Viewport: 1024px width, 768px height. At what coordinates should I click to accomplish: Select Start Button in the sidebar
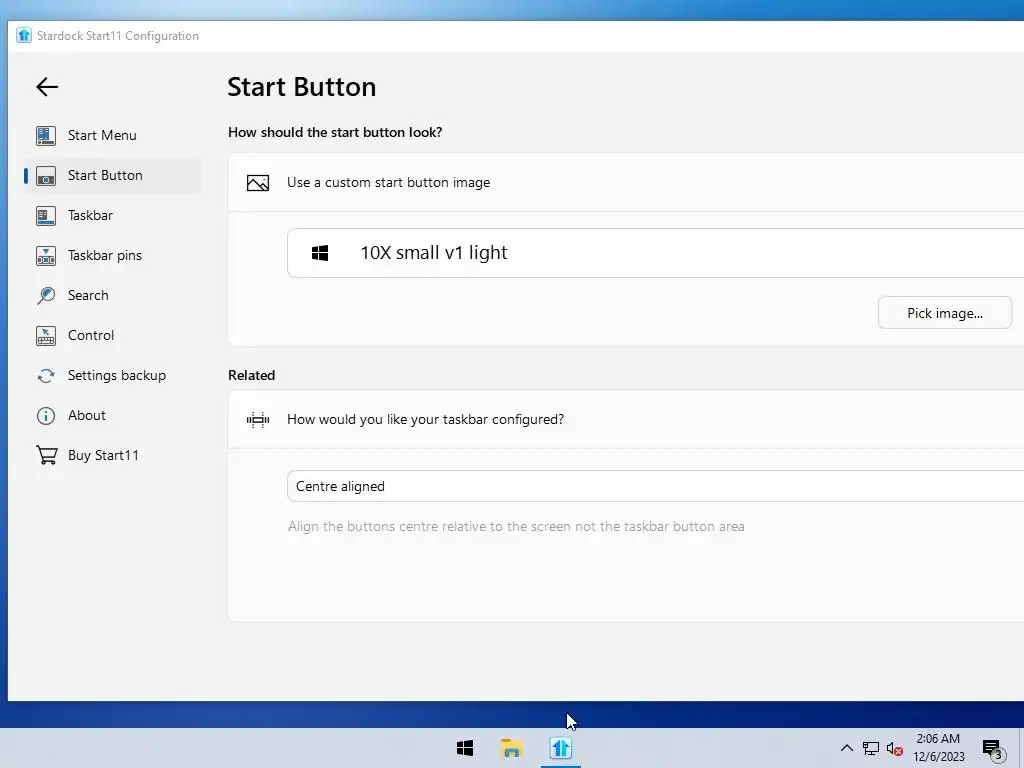pyautogui.click(x=112, y=175)
